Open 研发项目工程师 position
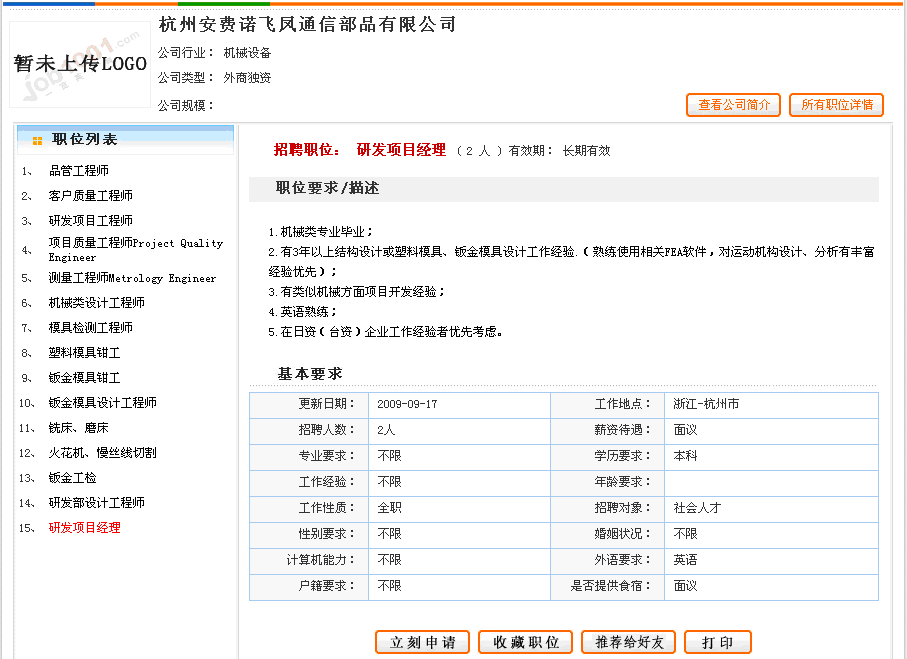 point(91,221)
